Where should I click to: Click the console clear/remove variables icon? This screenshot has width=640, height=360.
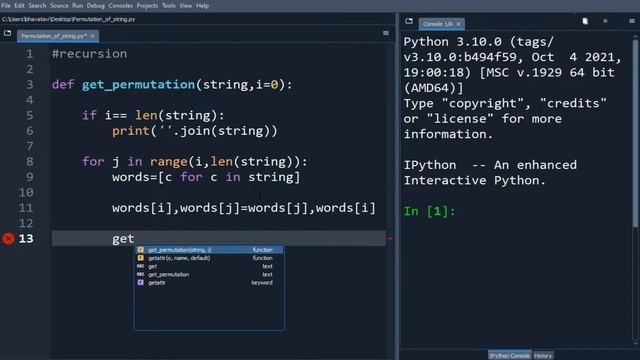click(585, 21)
